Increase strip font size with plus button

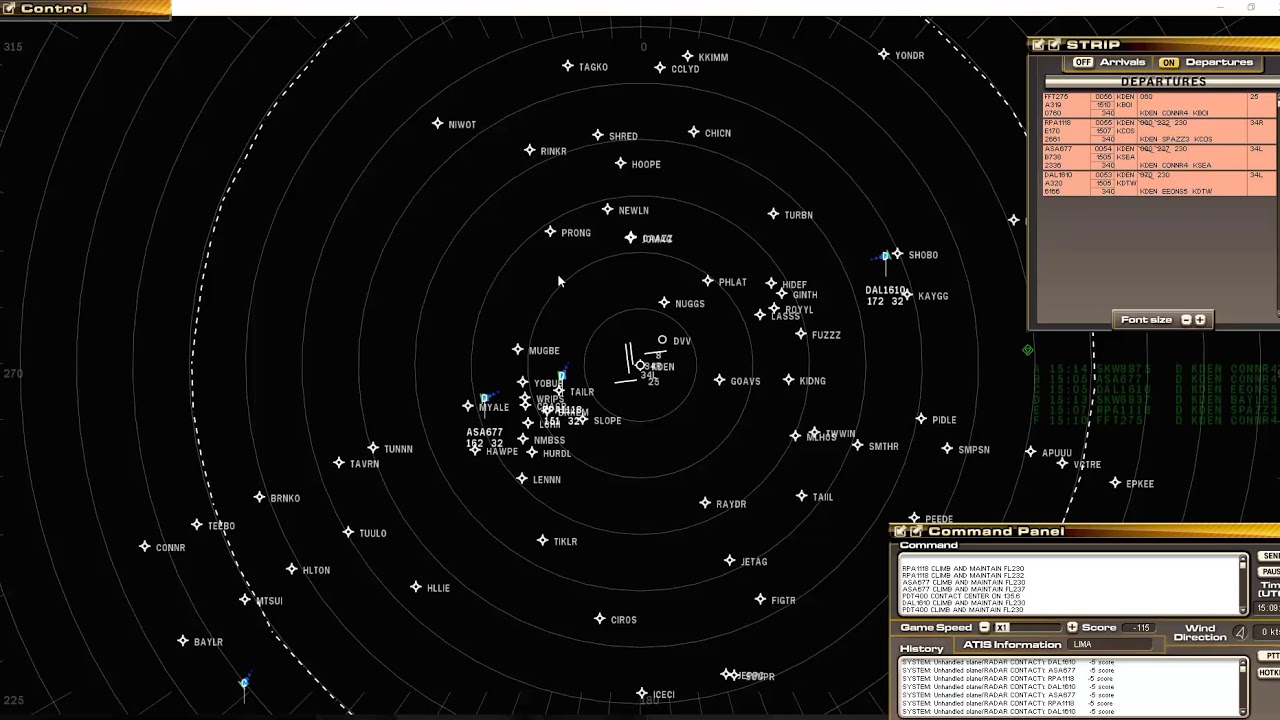(1200, 320)
